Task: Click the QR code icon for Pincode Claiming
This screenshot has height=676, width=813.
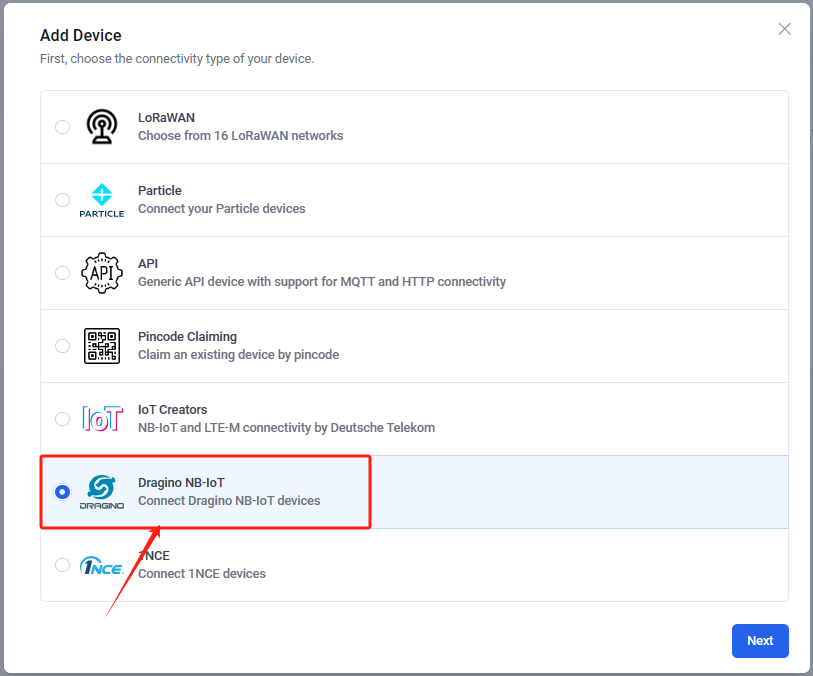Action: [x=102, y=346]
